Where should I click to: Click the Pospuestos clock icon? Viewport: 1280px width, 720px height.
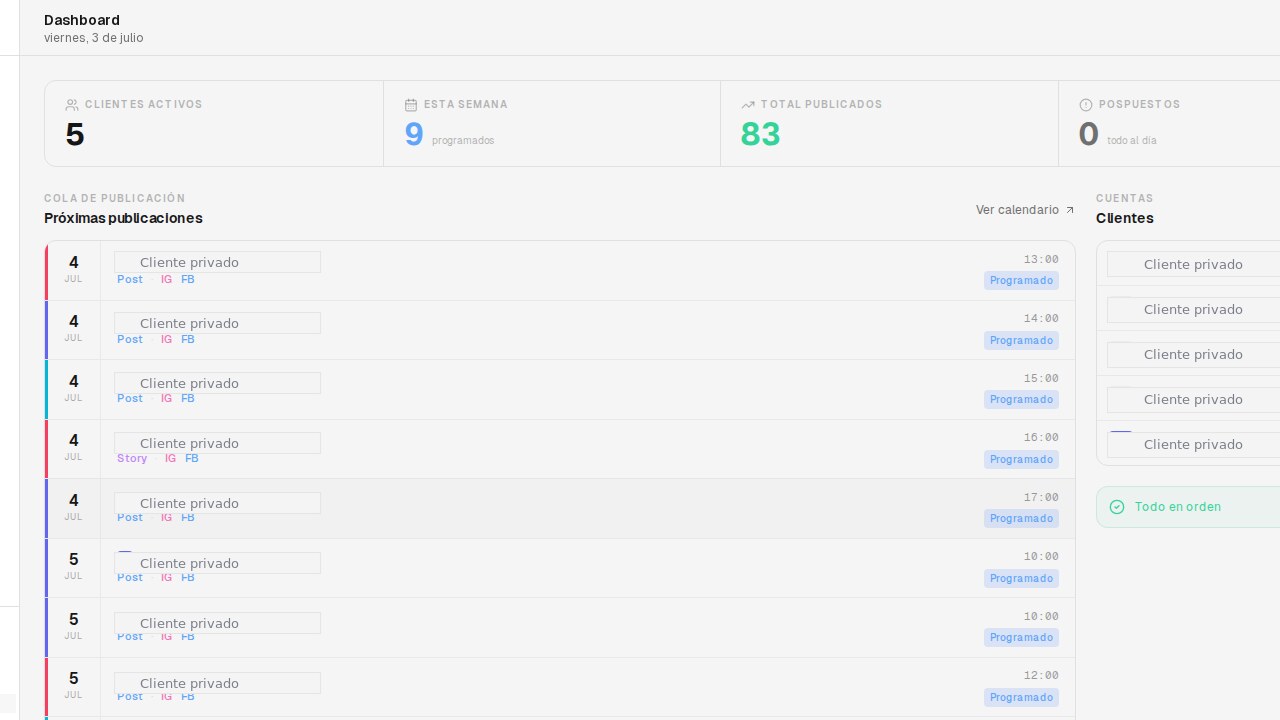(1086, 105)
